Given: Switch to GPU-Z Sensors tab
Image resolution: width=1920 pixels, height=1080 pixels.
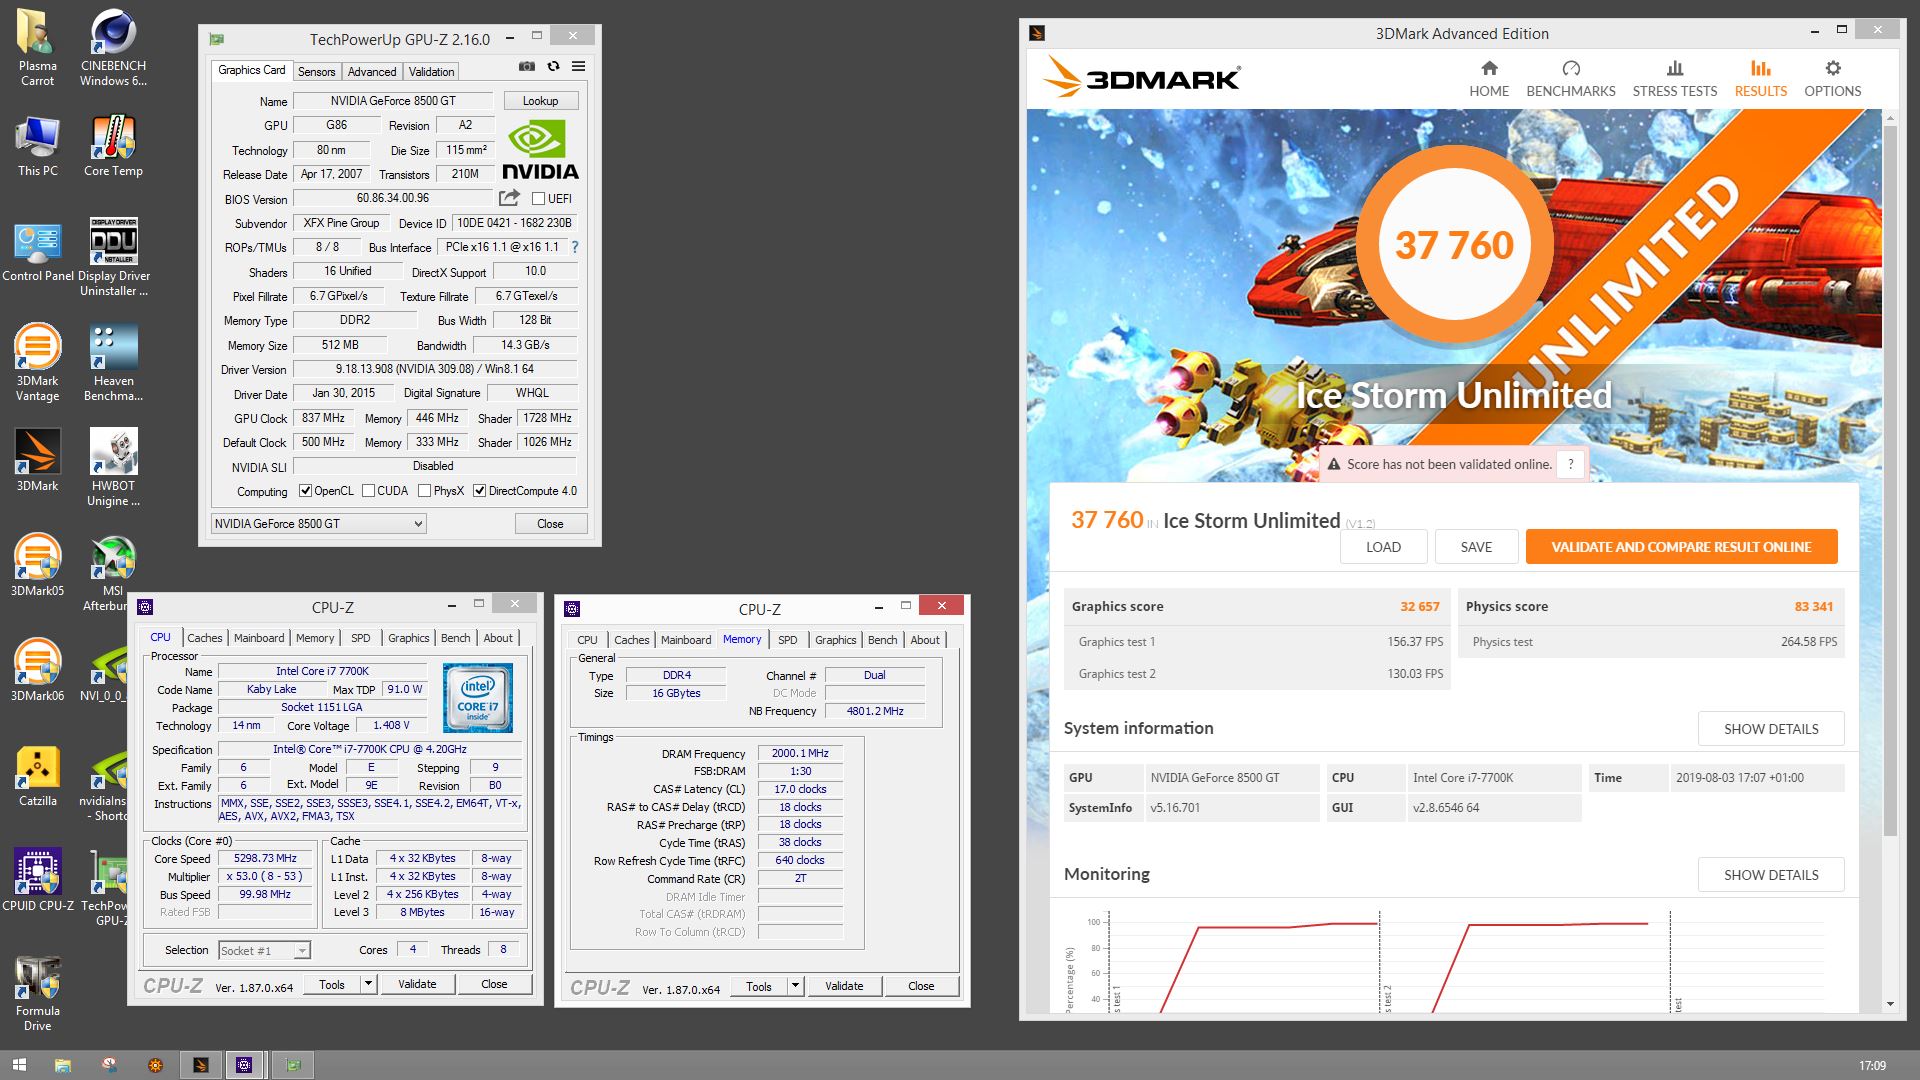Looking at the screenshot, I should (316, 72).
